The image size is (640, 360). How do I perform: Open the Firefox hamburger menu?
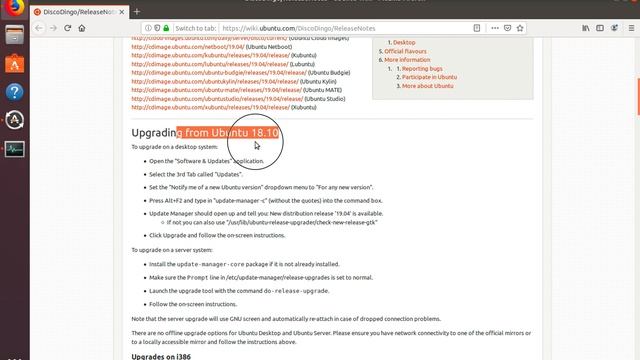(x=631, y=28)
